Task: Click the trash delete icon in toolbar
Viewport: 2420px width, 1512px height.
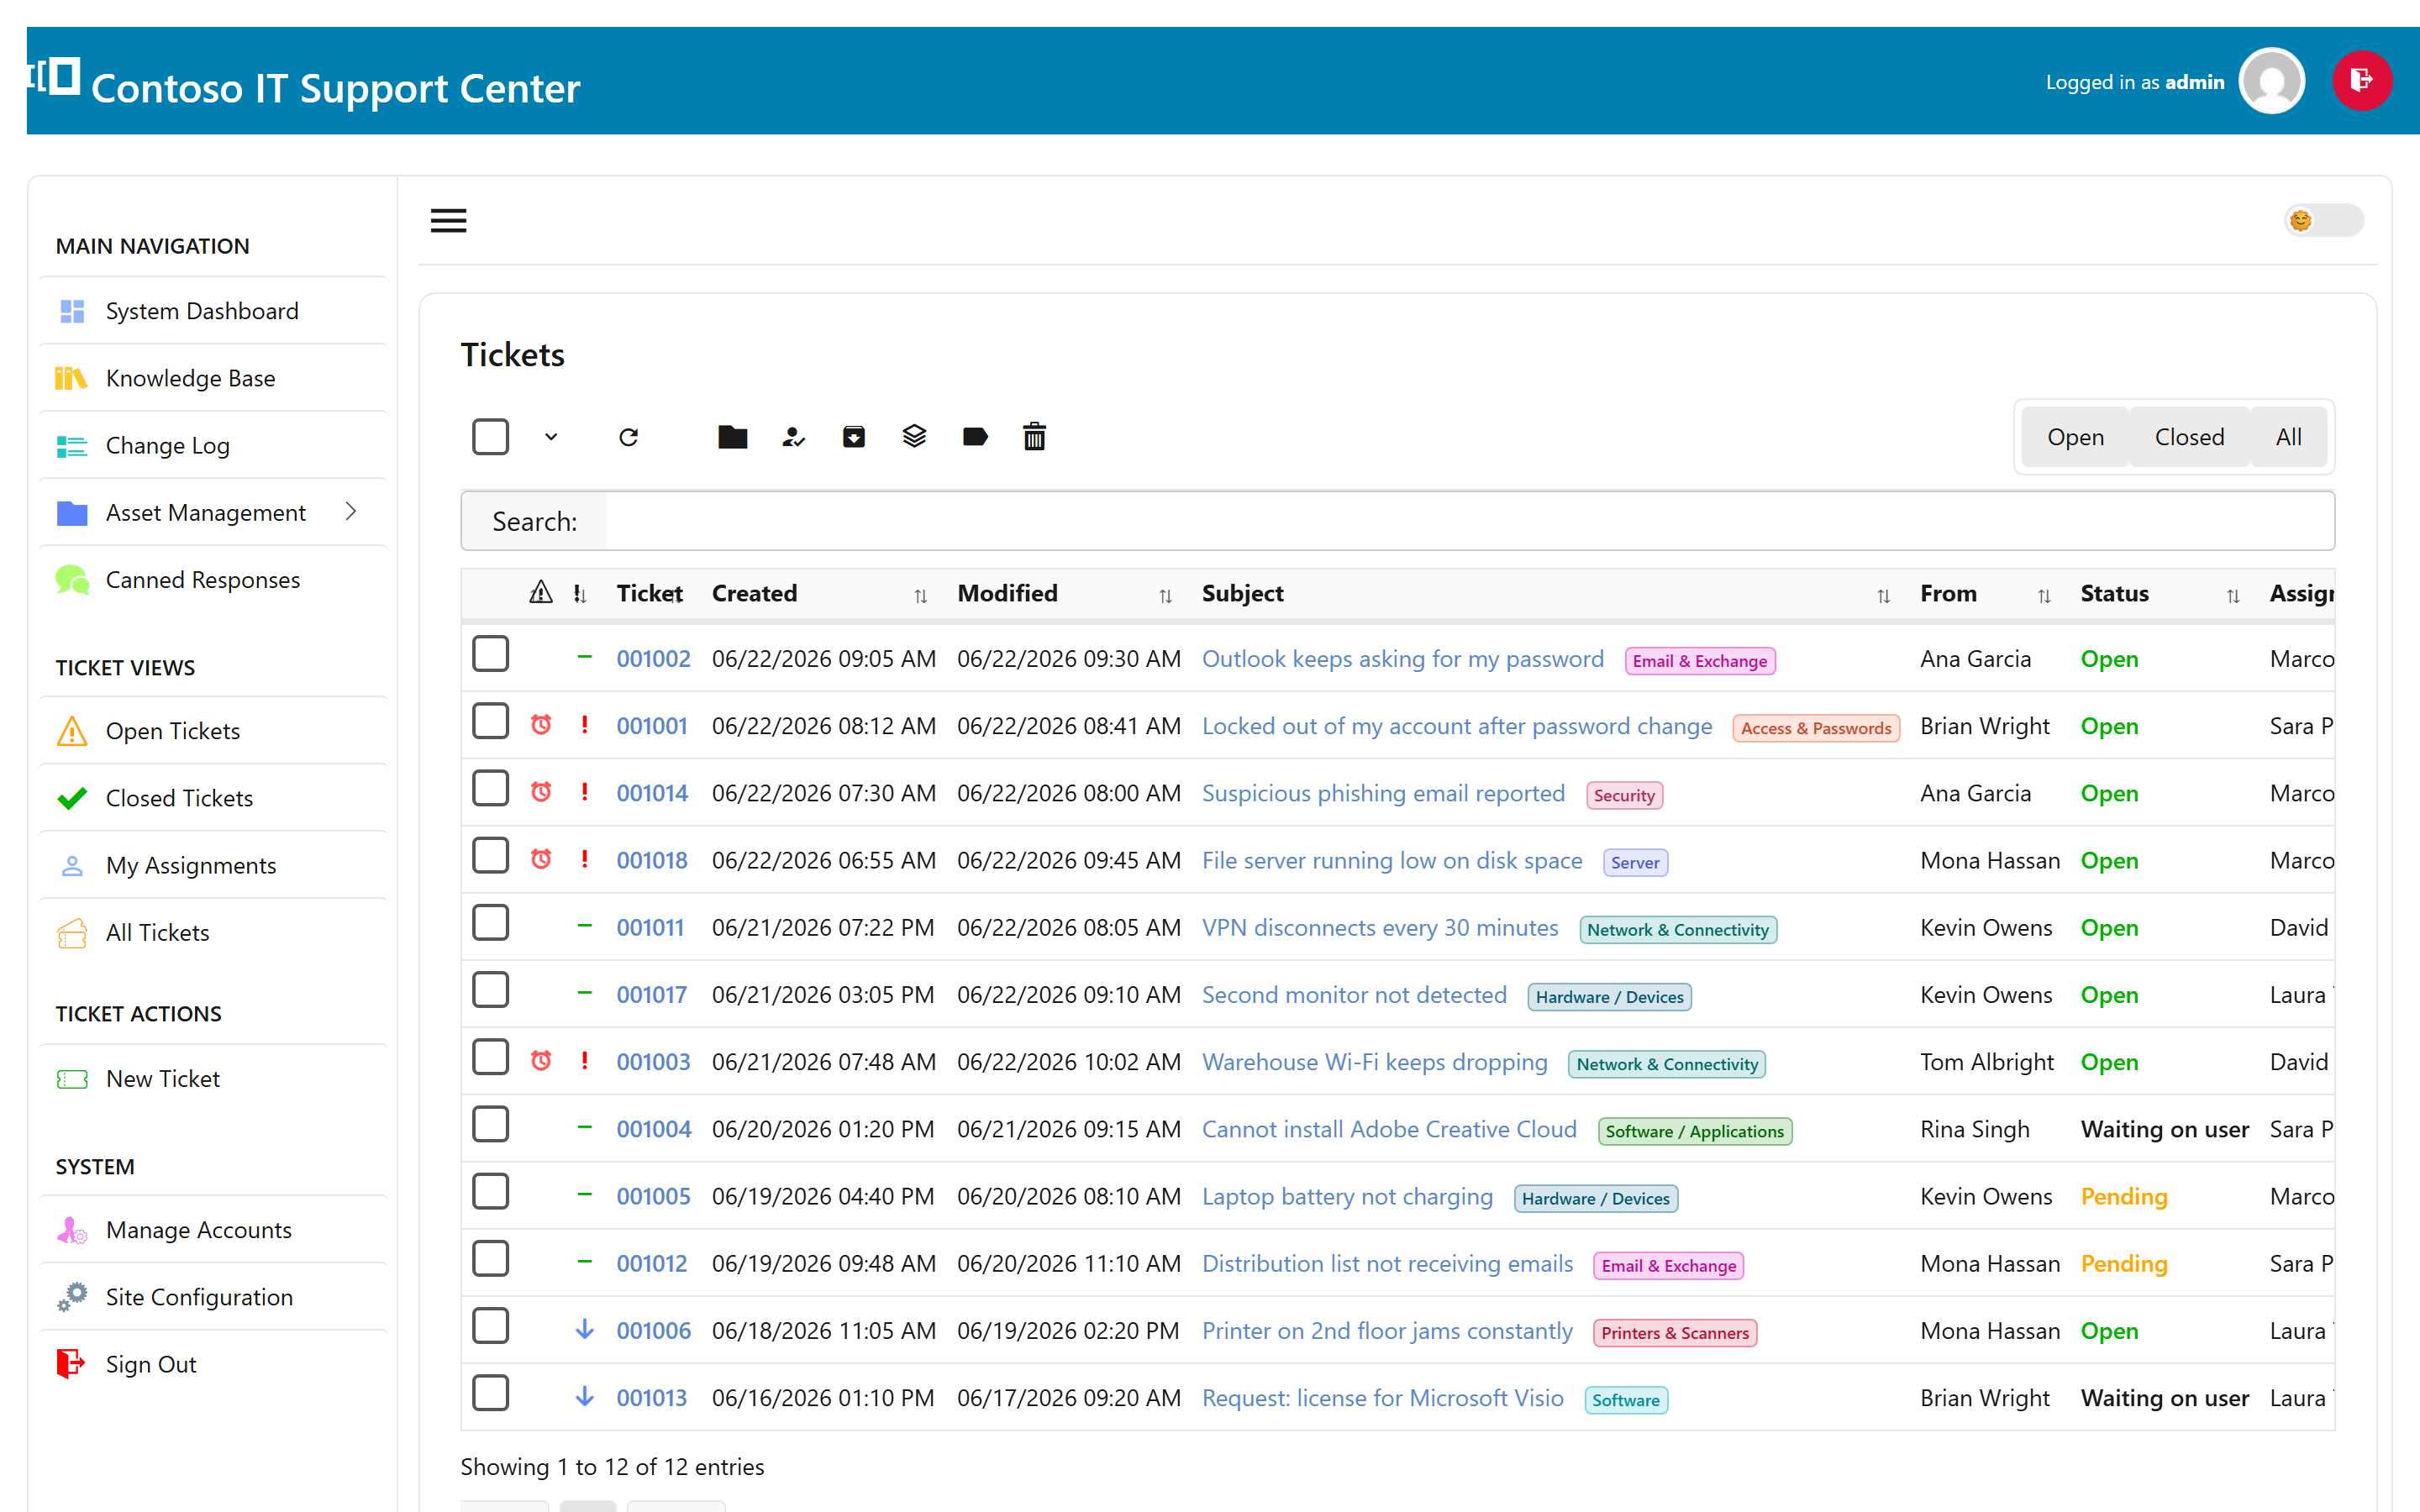Action: coord(1034,437)
